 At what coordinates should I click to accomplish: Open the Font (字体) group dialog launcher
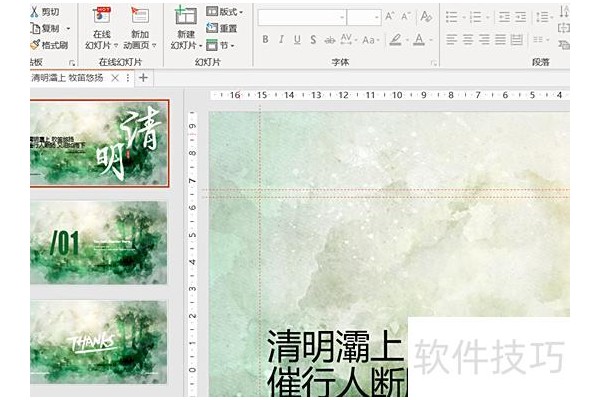pos(434,63)
